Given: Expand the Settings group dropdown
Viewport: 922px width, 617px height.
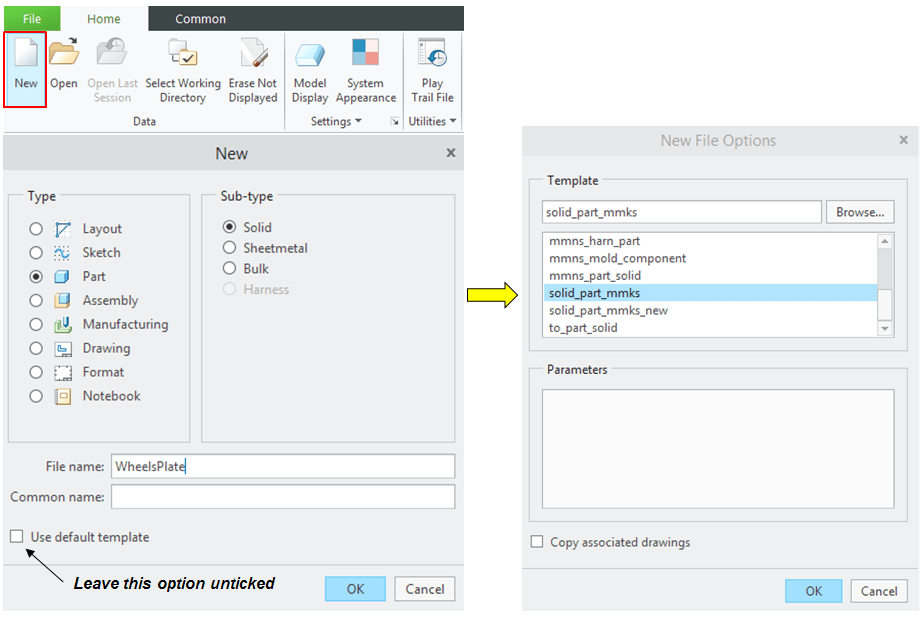Looking at the screenshot, I should coord(337,122).
